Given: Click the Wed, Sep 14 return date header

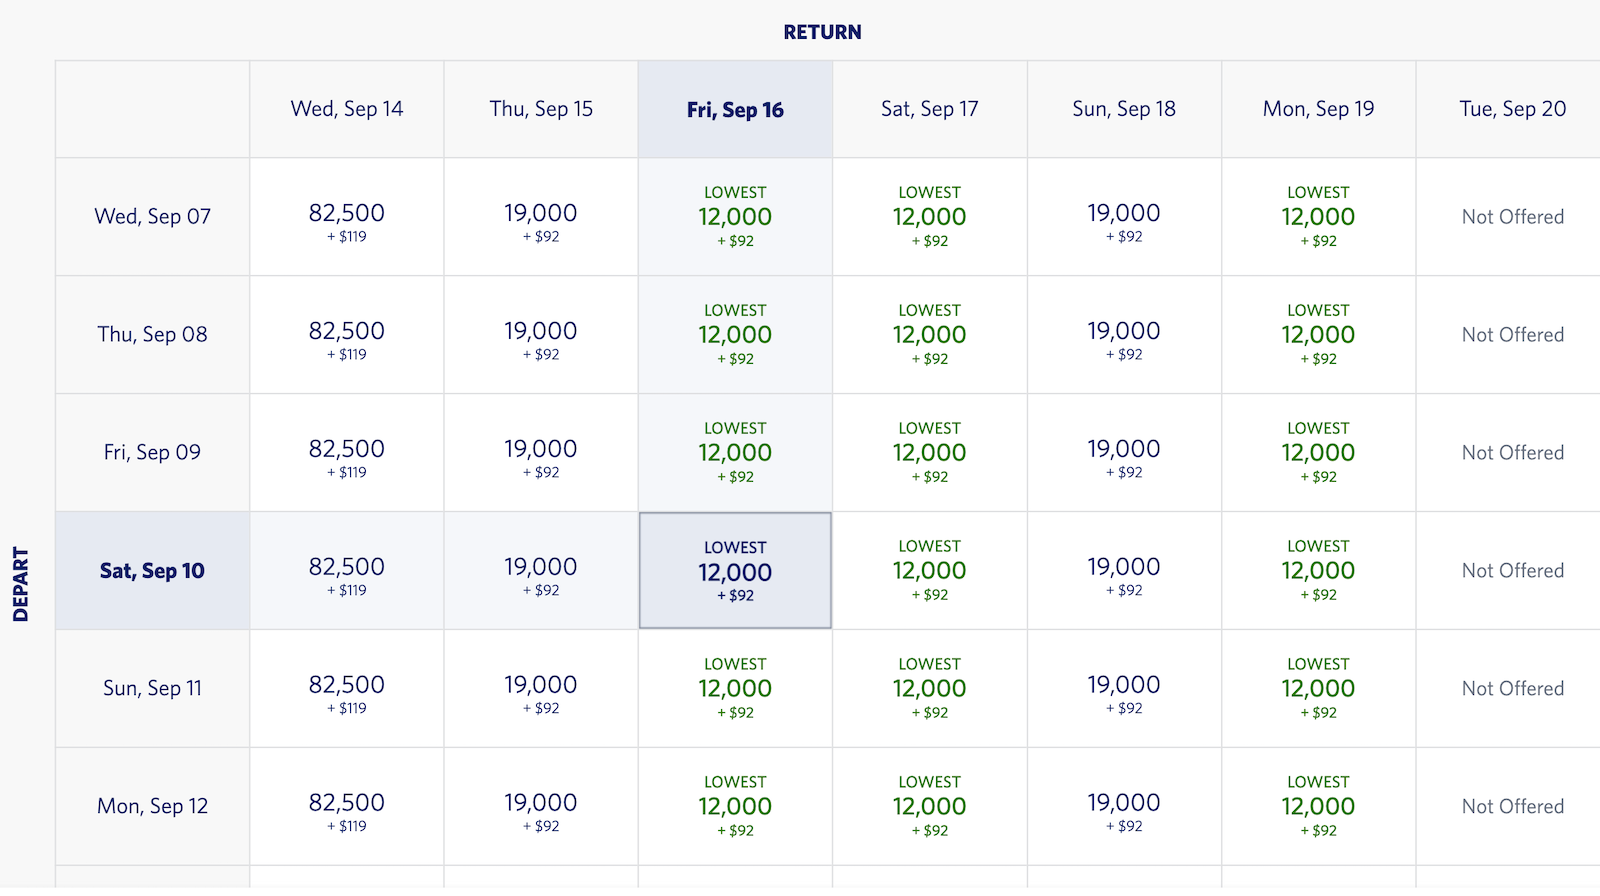Looking at the screenshot, I should pos(345,109).
